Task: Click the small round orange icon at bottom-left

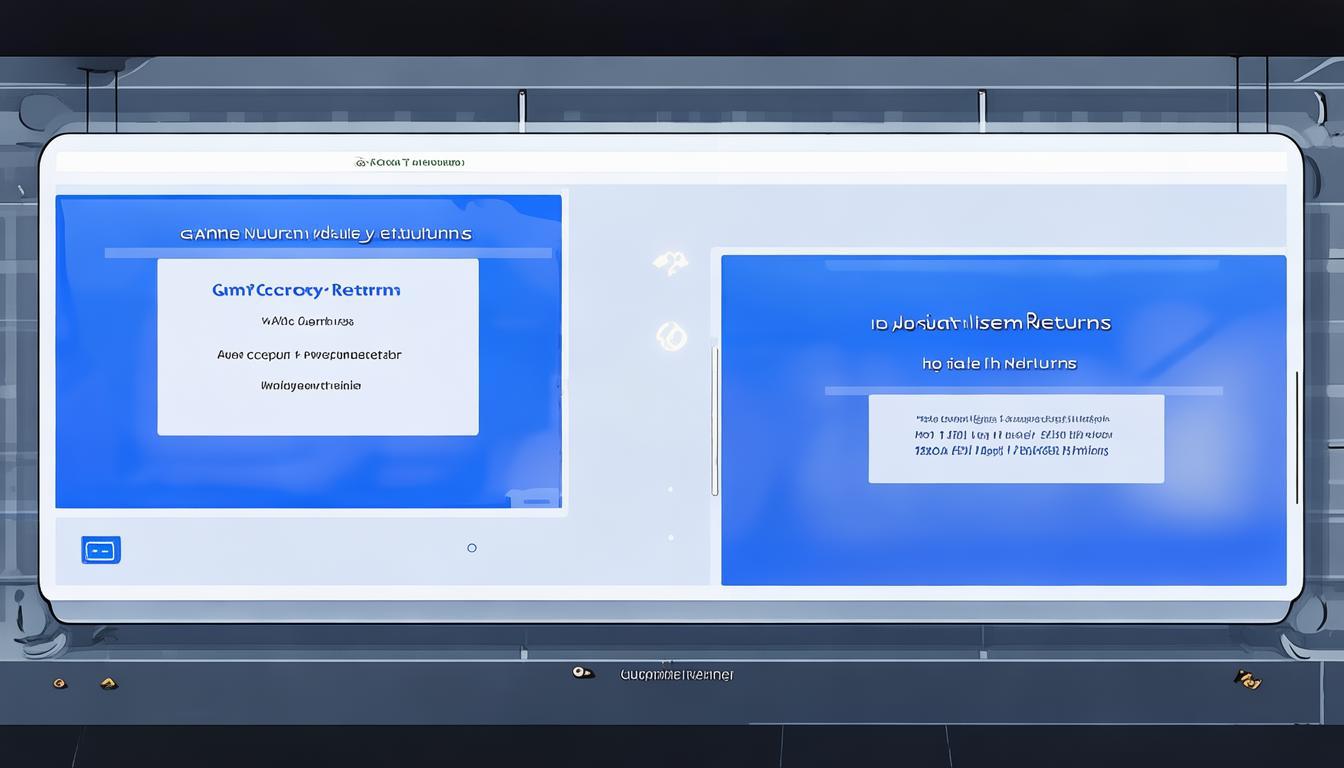Action: pyautogui.click(x=60, y=683)
